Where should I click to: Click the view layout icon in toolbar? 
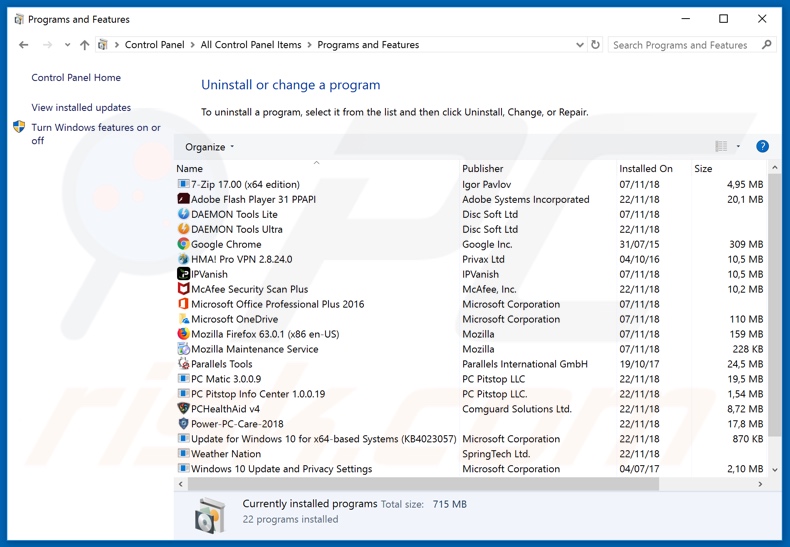point(721,147)
